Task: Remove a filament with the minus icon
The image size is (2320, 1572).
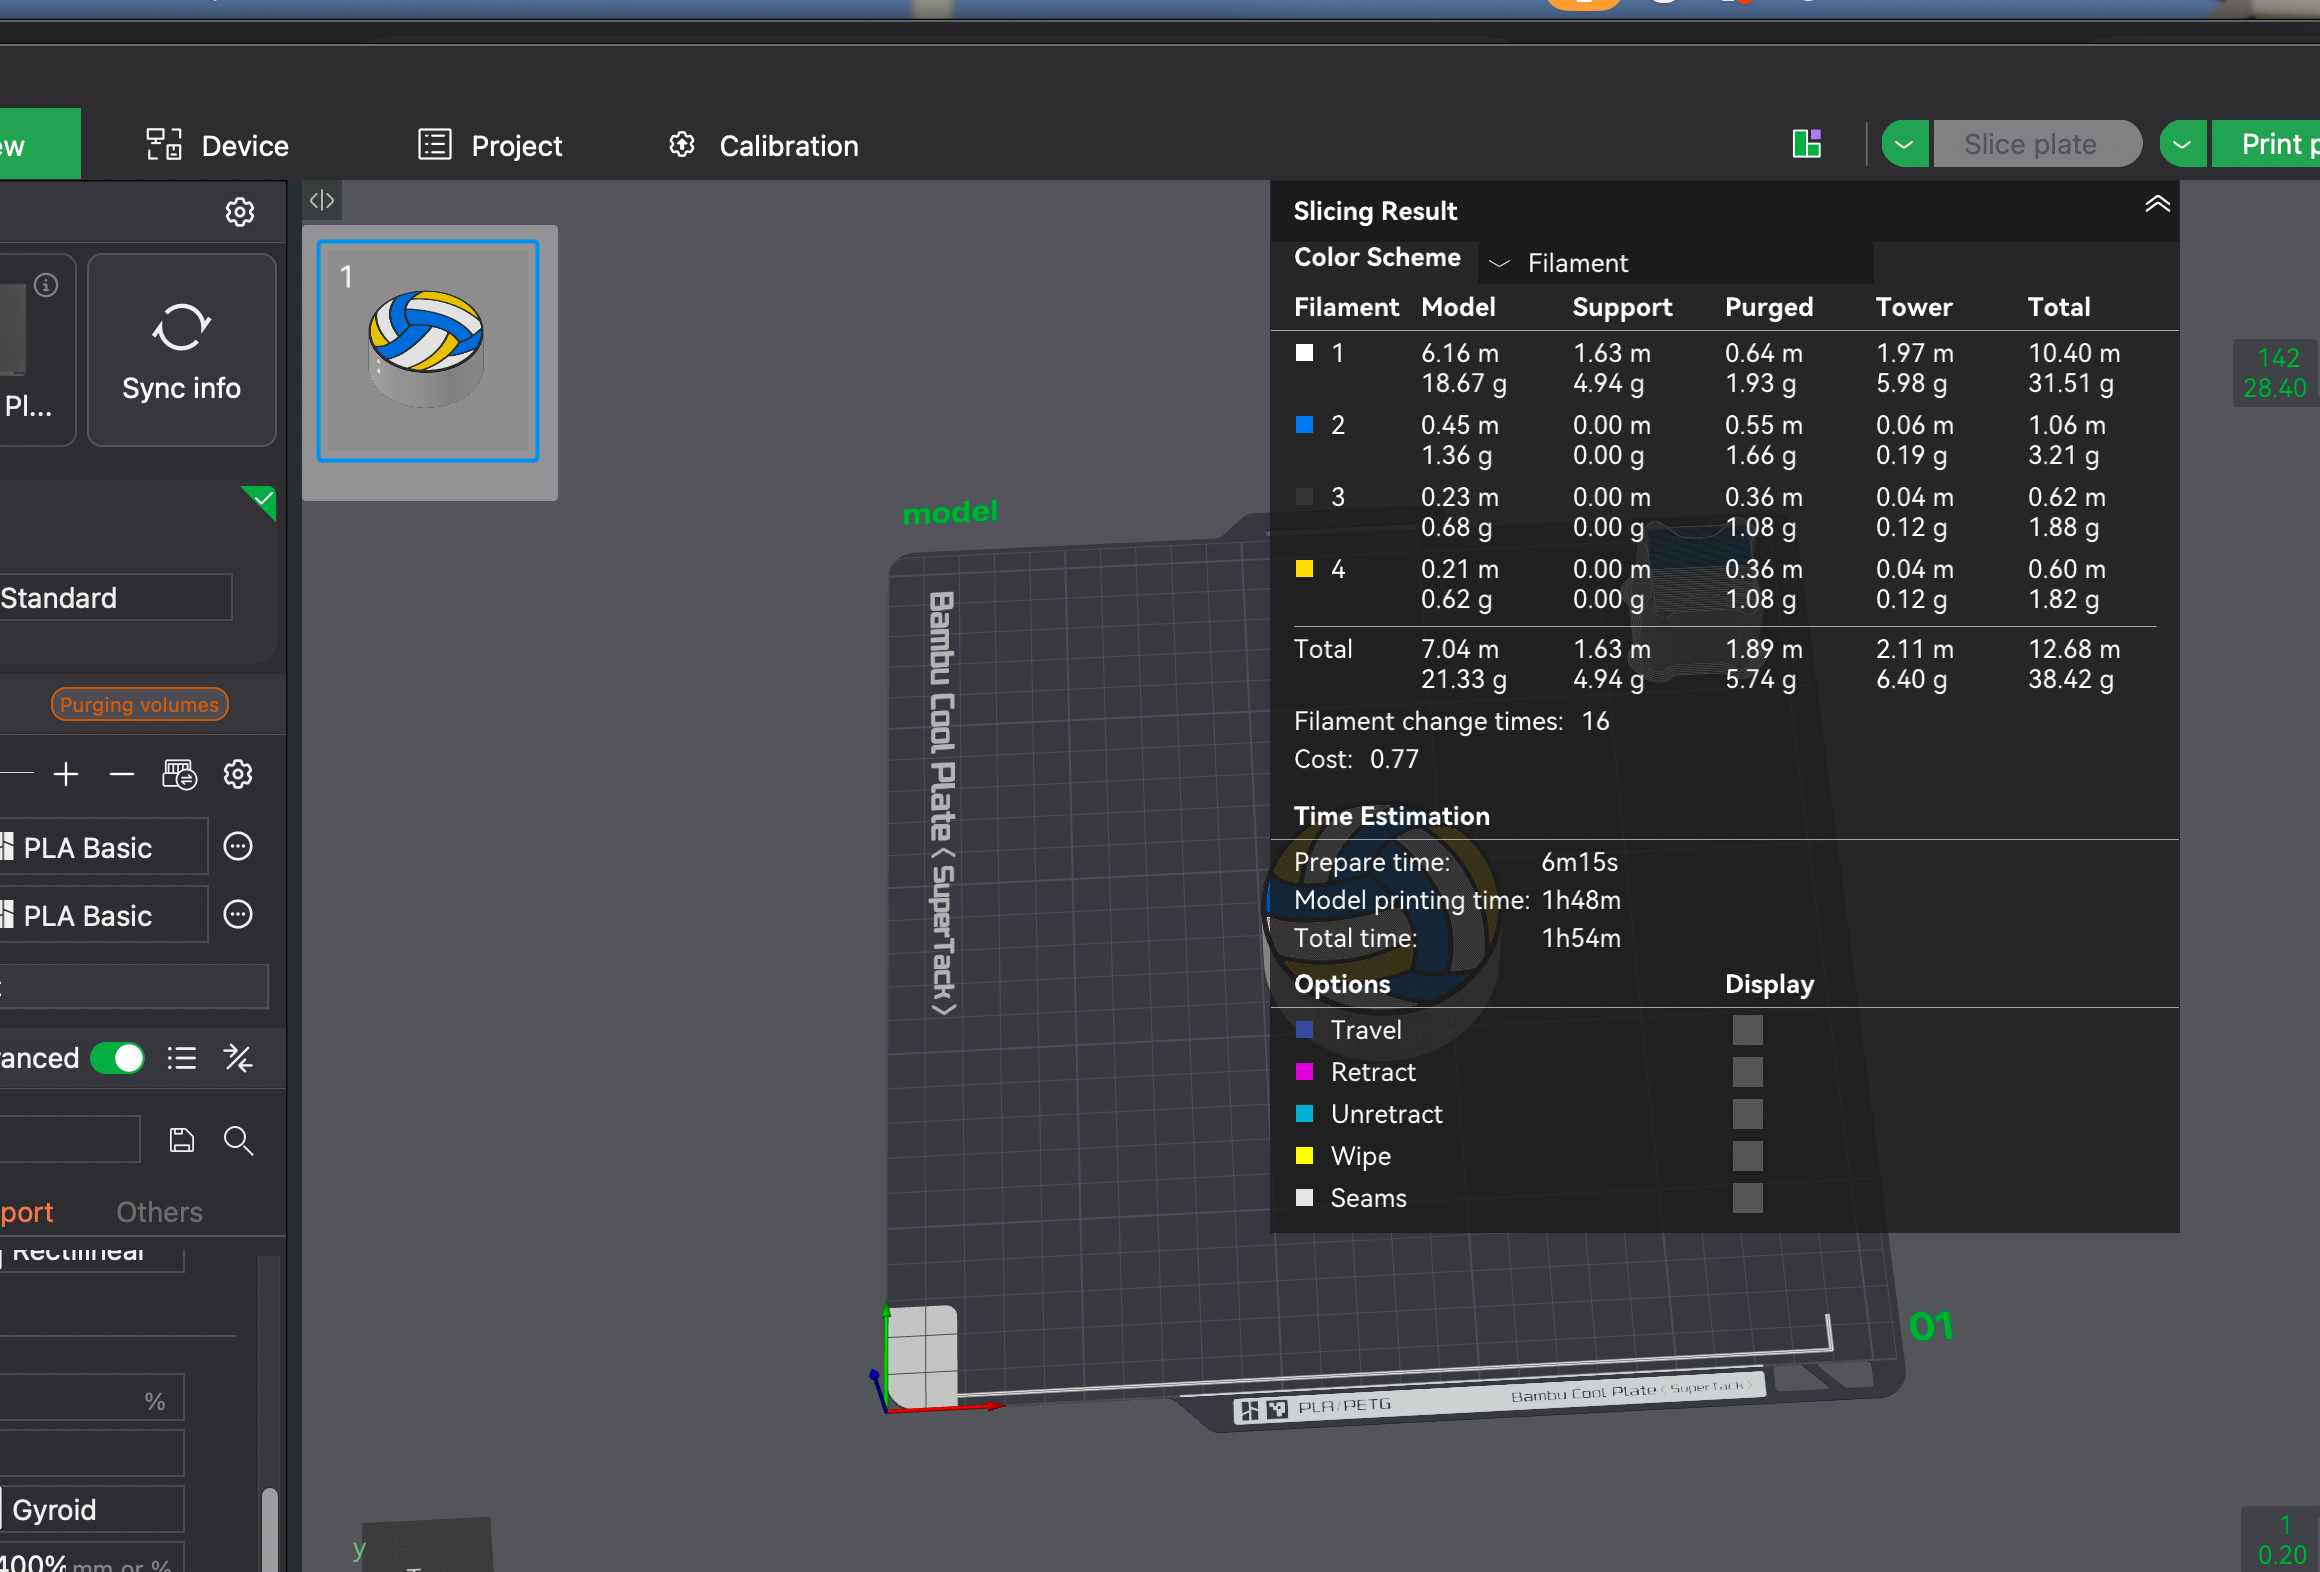Action: (x=122, y=774)
